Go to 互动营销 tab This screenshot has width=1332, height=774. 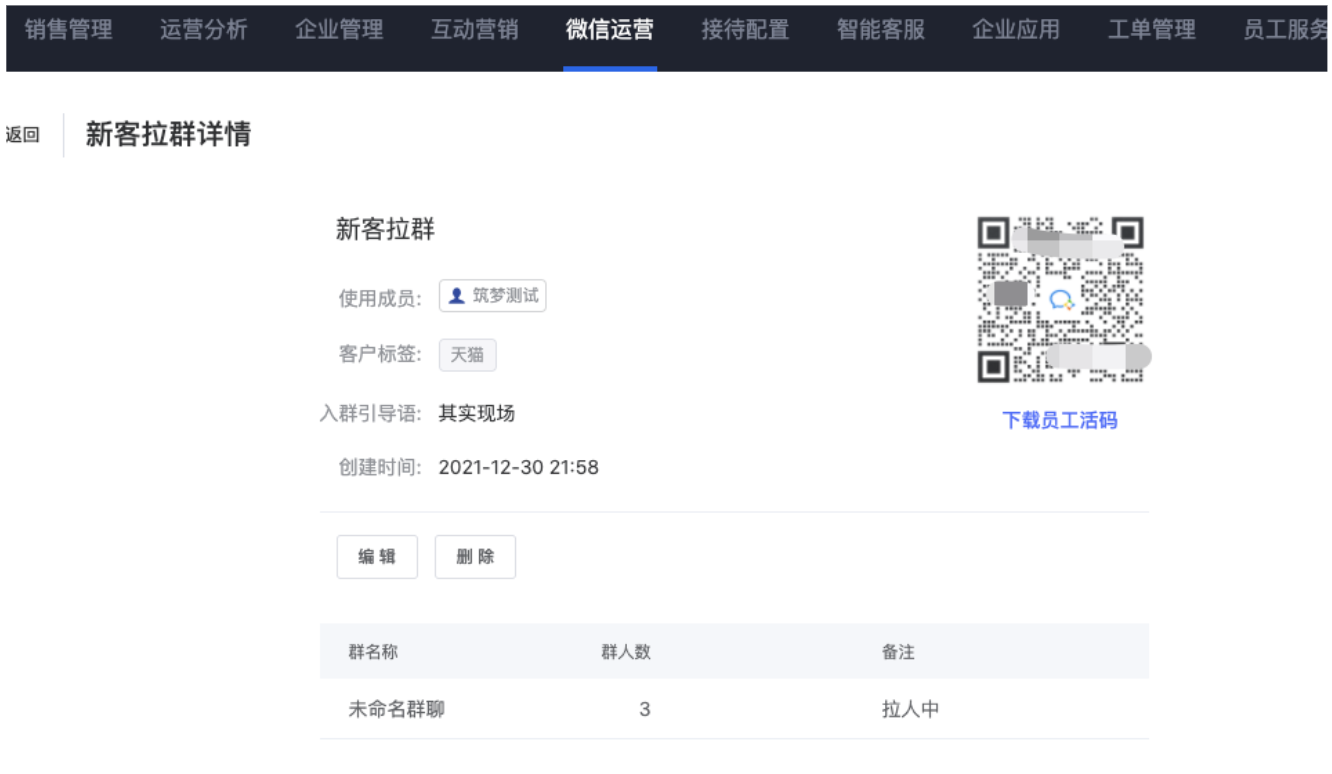pyautogui.click(x=475, y=30)
